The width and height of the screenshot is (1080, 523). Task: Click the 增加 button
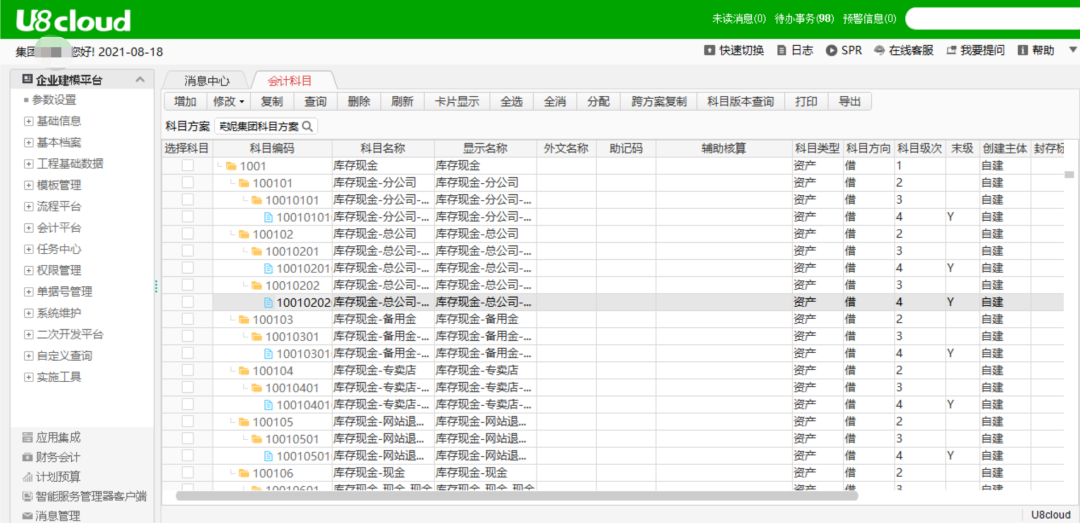pos(185,102)
